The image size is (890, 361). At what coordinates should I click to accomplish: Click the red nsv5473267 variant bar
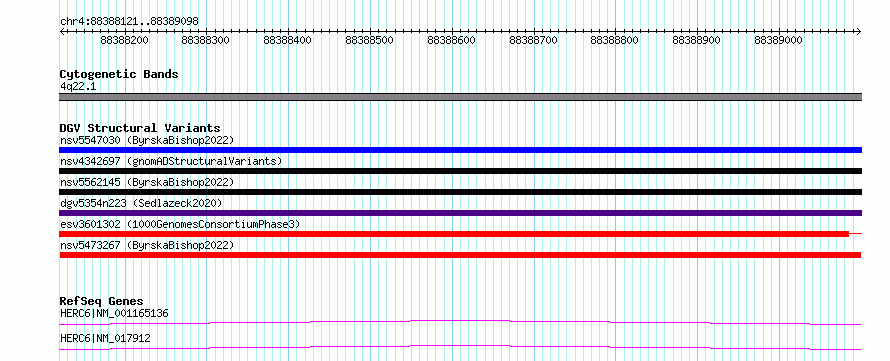[x=460, y=255]
